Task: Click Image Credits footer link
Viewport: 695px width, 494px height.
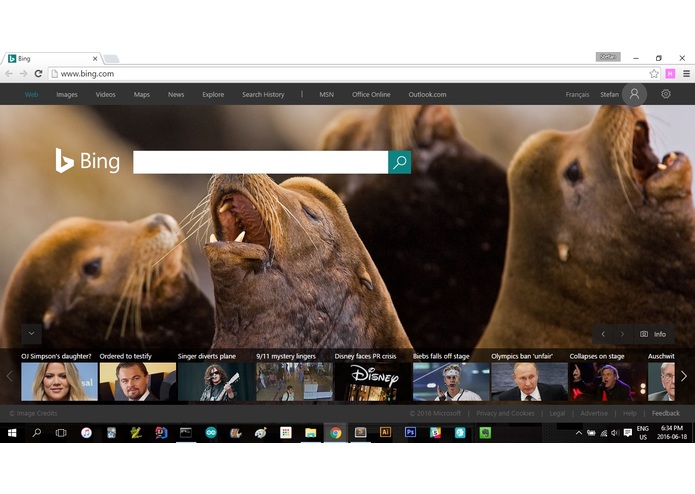Action: coord(33,413)
